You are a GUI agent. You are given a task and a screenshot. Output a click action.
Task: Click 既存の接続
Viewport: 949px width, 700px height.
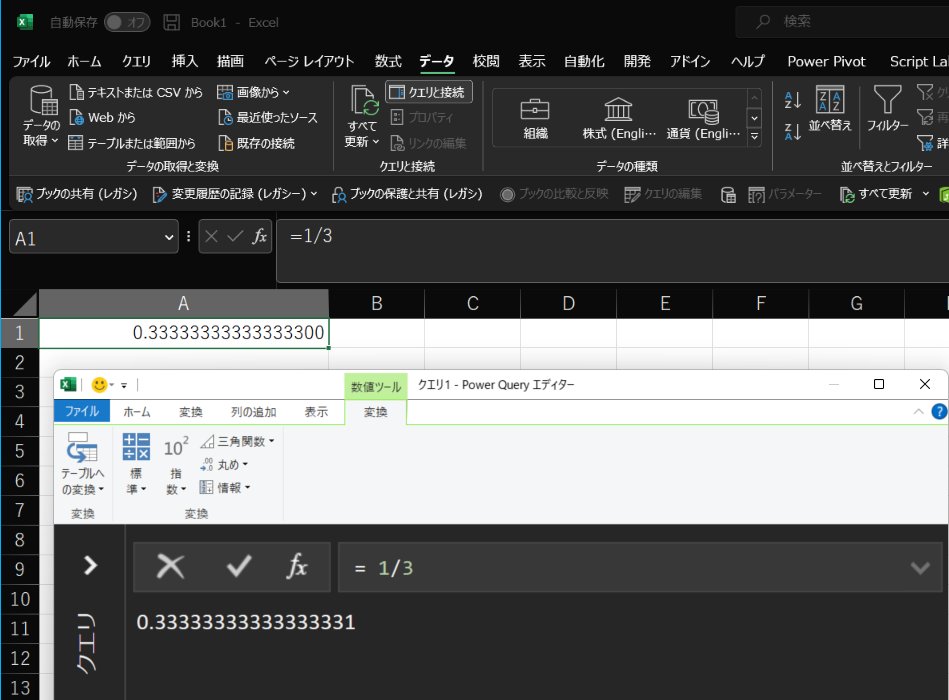coord(257,143)
